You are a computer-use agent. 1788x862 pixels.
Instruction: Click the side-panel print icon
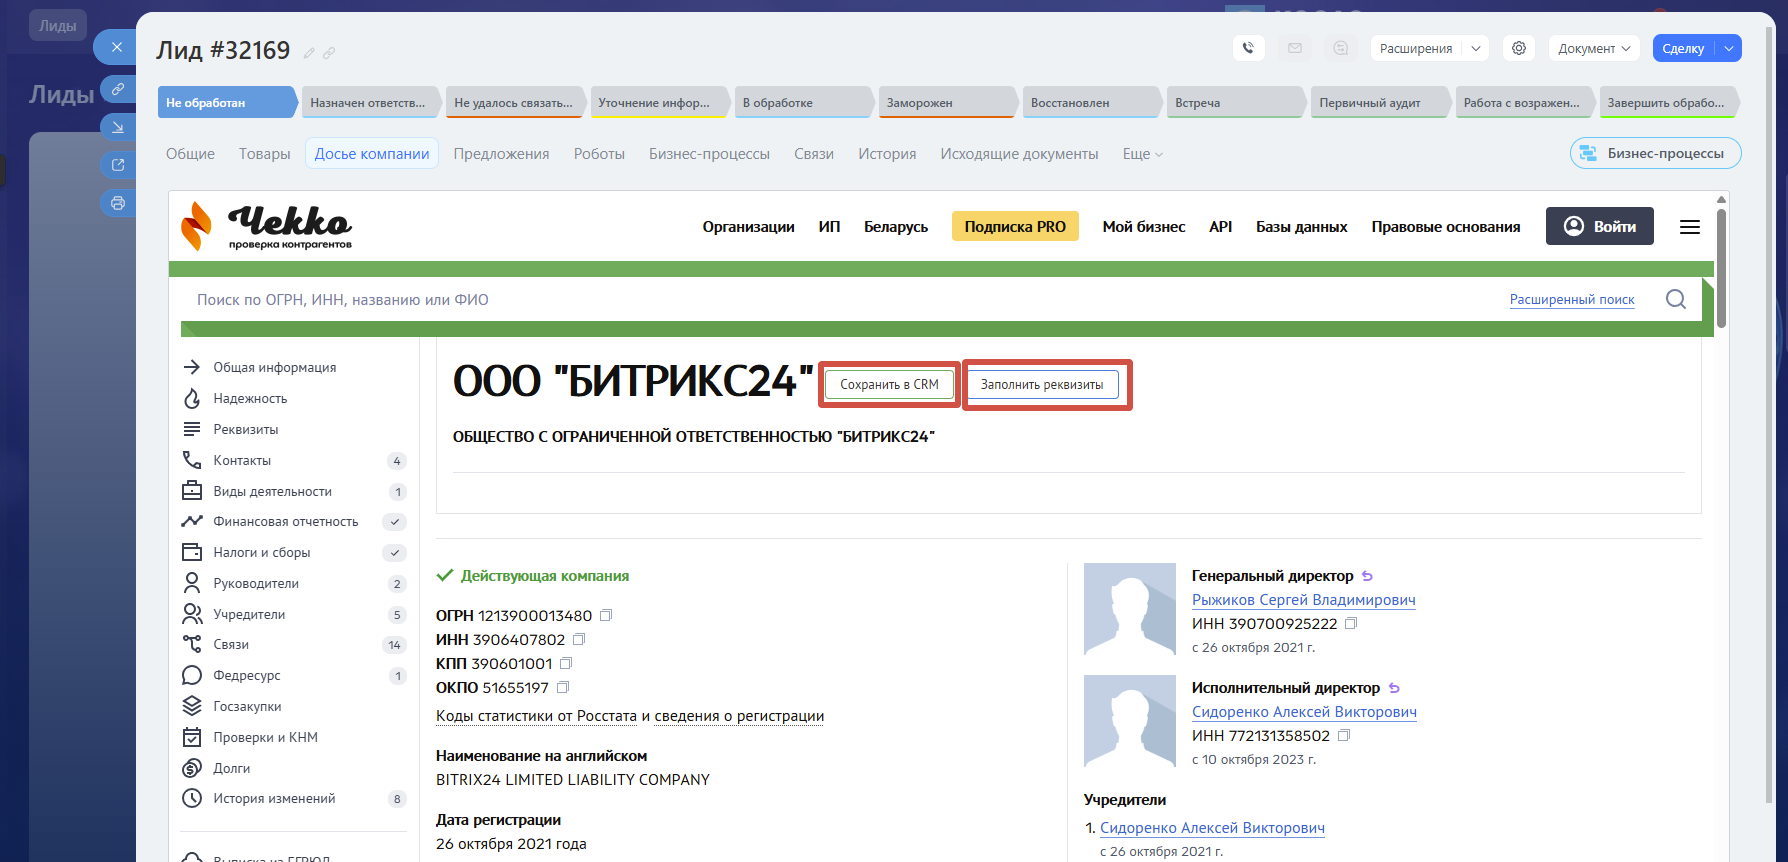pyautogui.click(x=118, y=203)
